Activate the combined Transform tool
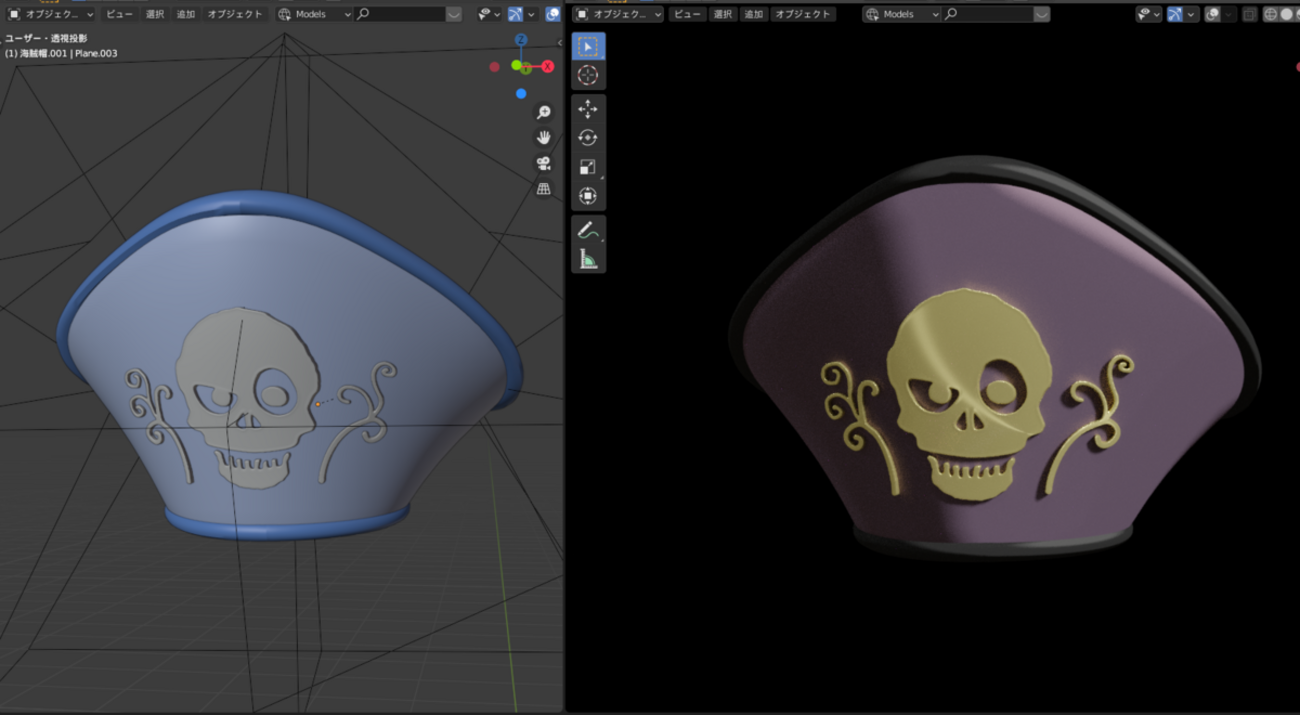 588,196
